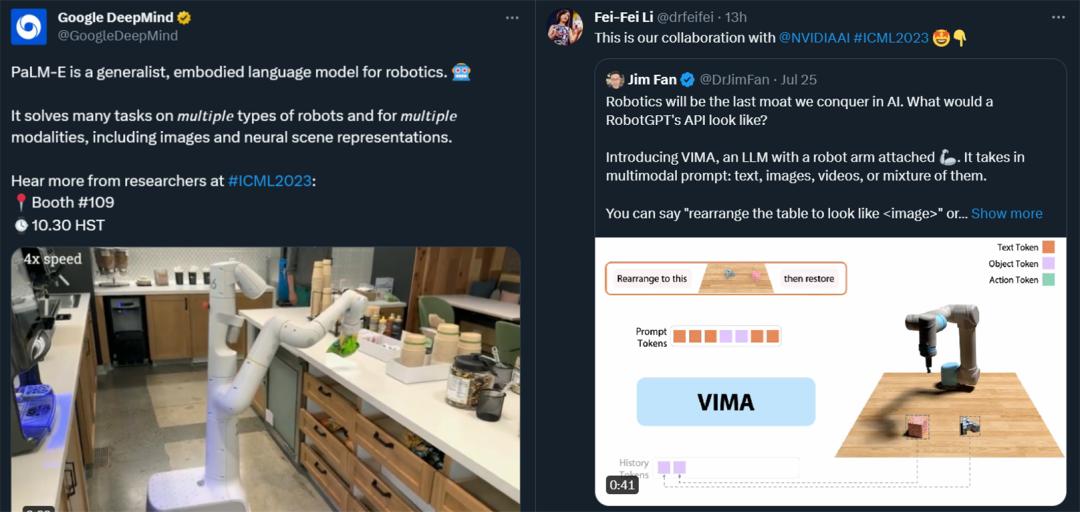Screen dimensions: 1080x512
Task: Open Google DeepMind profile avatar
Action: (28, 26)
